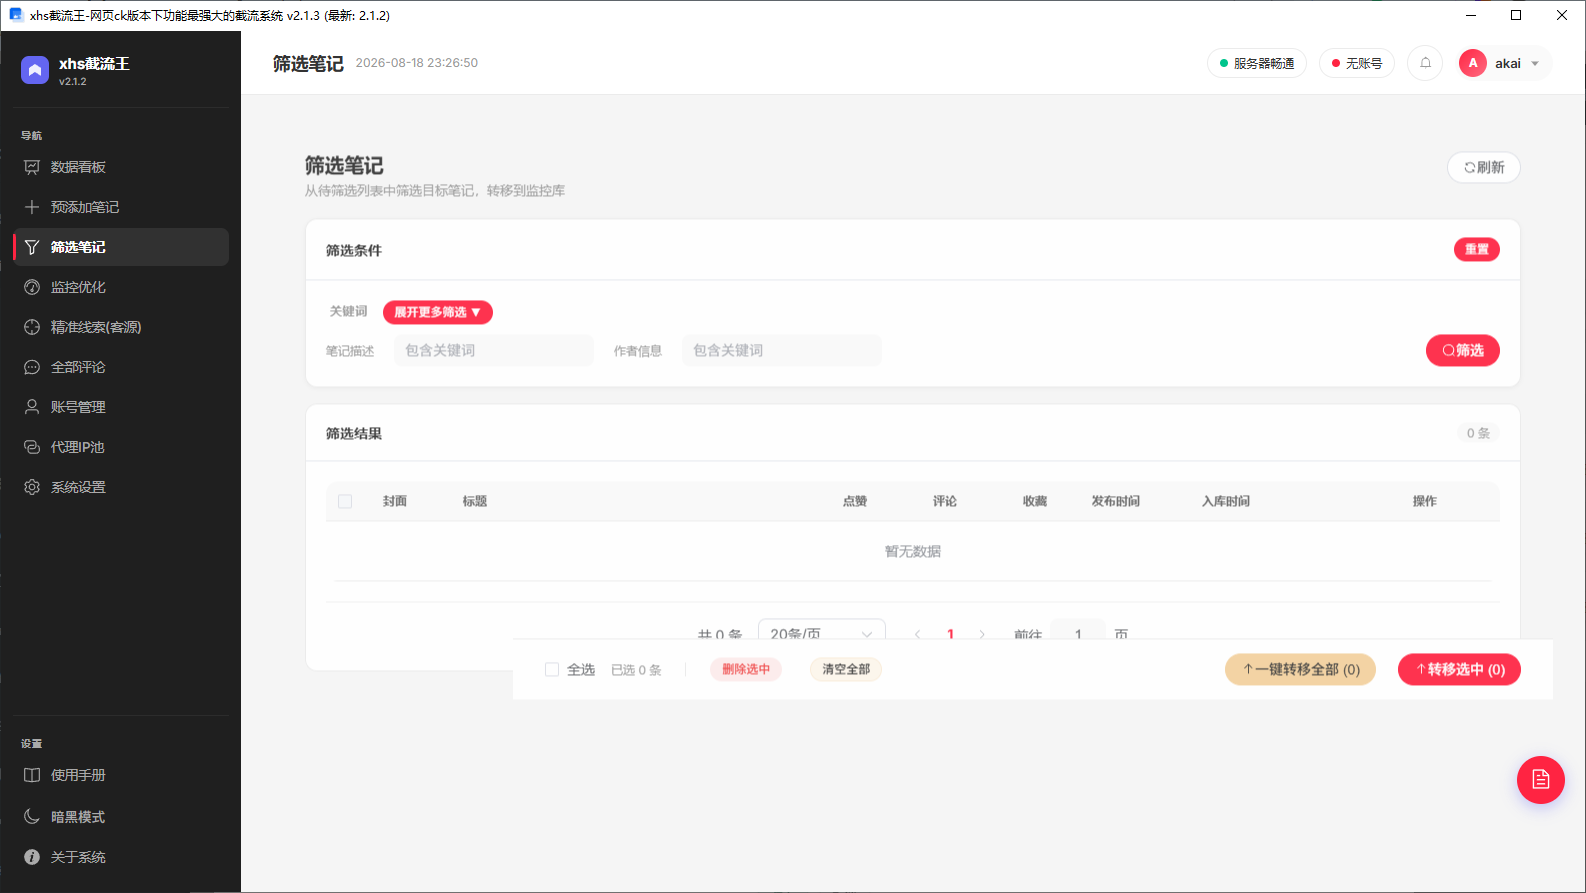Viewport: 1586px width, 893px height.
Task: Select page 1 in pagination
Action: pyautogui.click(x=950, y=634)
